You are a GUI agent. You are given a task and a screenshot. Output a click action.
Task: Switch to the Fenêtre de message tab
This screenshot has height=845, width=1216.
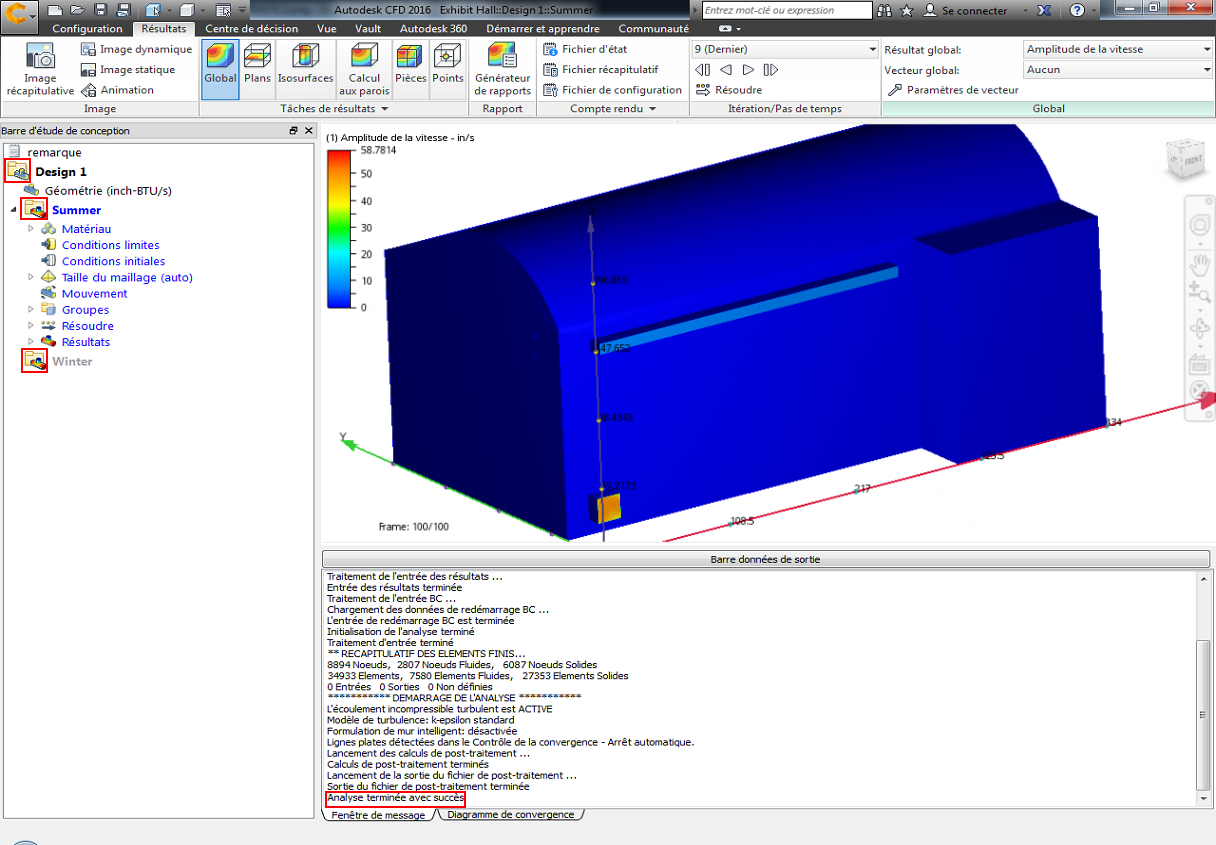click(378, 815)
